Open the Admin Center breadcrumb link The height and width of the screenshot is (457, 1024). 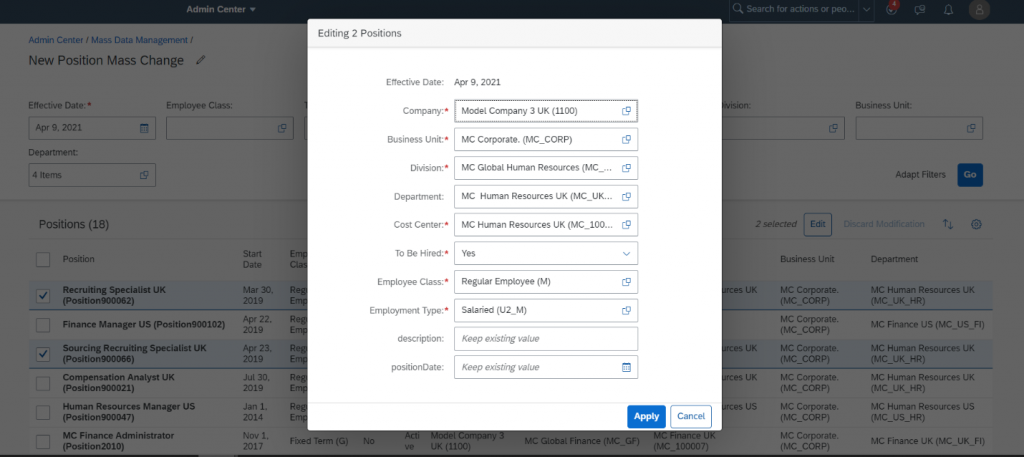pos(56,40)
